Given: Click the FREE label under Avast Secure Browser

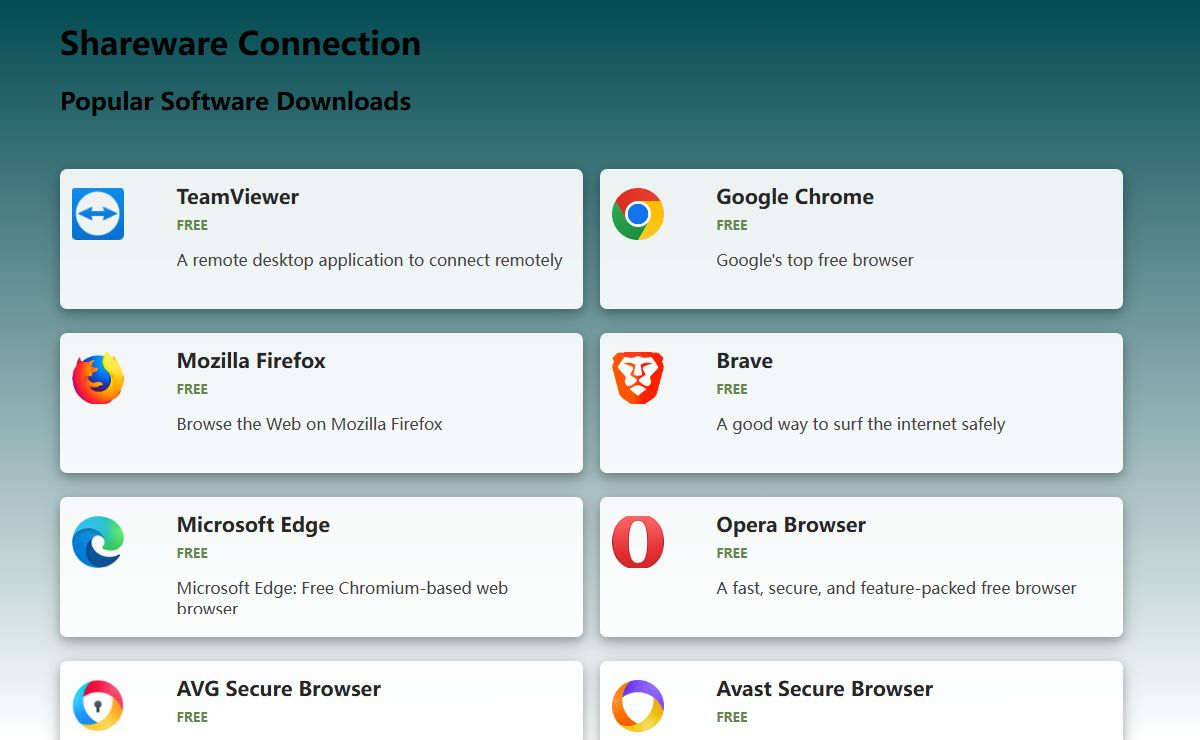Looking at the screenshot, I should pyautogui.click(x=732, y=717).
